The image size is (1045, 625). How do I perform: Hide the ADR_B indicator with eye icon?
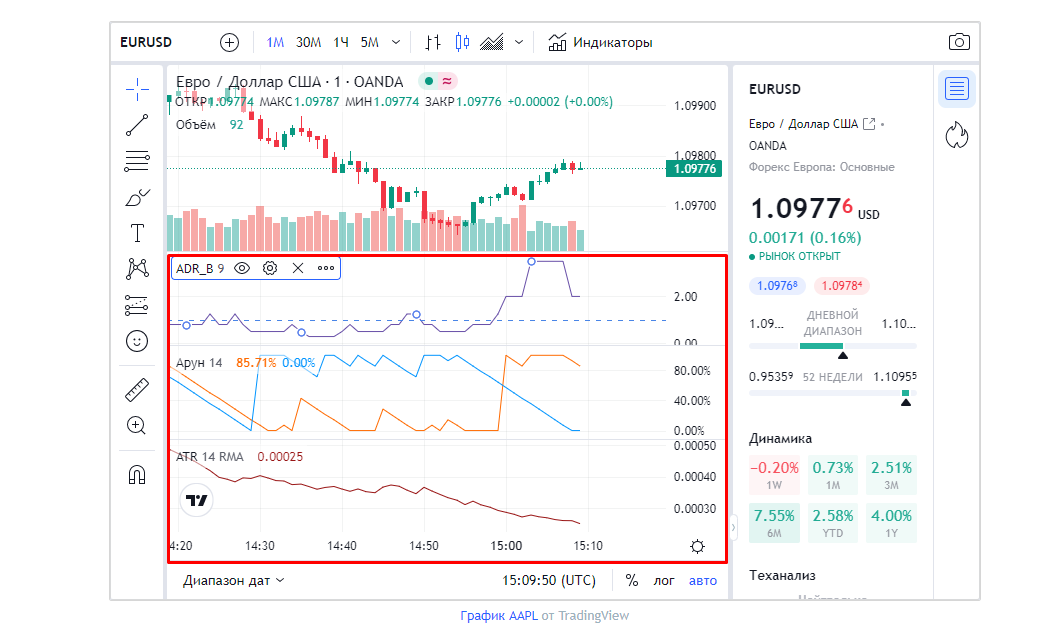[242, 268]
